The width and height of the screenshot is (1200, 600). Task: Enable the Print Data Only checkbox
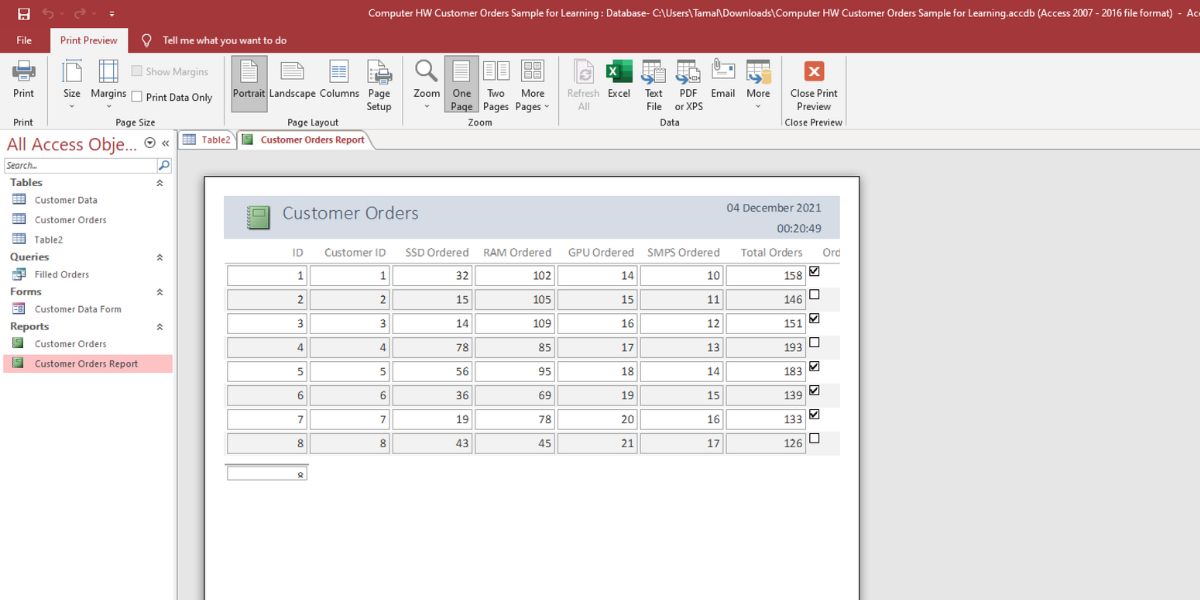click(x=137, y=98)
